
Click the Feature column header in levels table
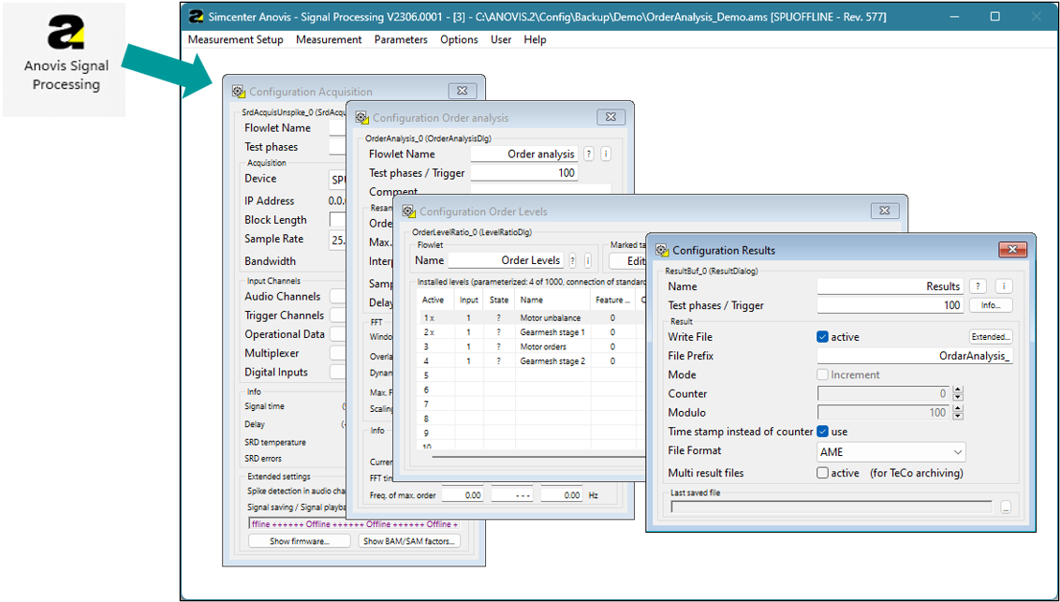tap(613, 300)
